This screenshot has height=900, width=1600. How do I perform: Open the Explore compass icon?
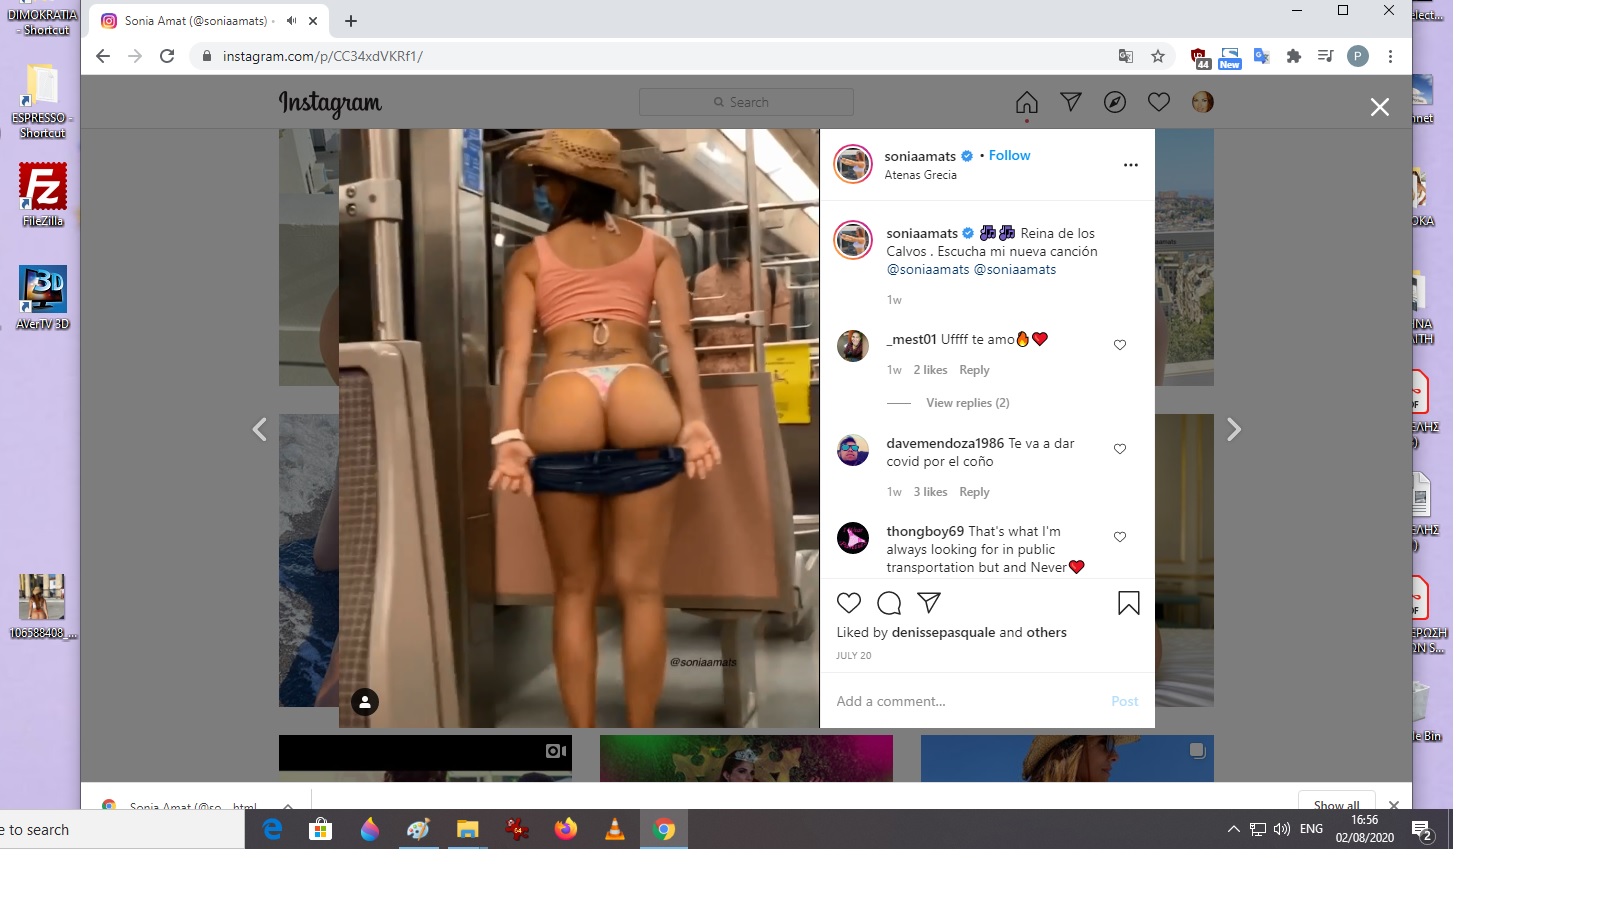[1114, 102]
